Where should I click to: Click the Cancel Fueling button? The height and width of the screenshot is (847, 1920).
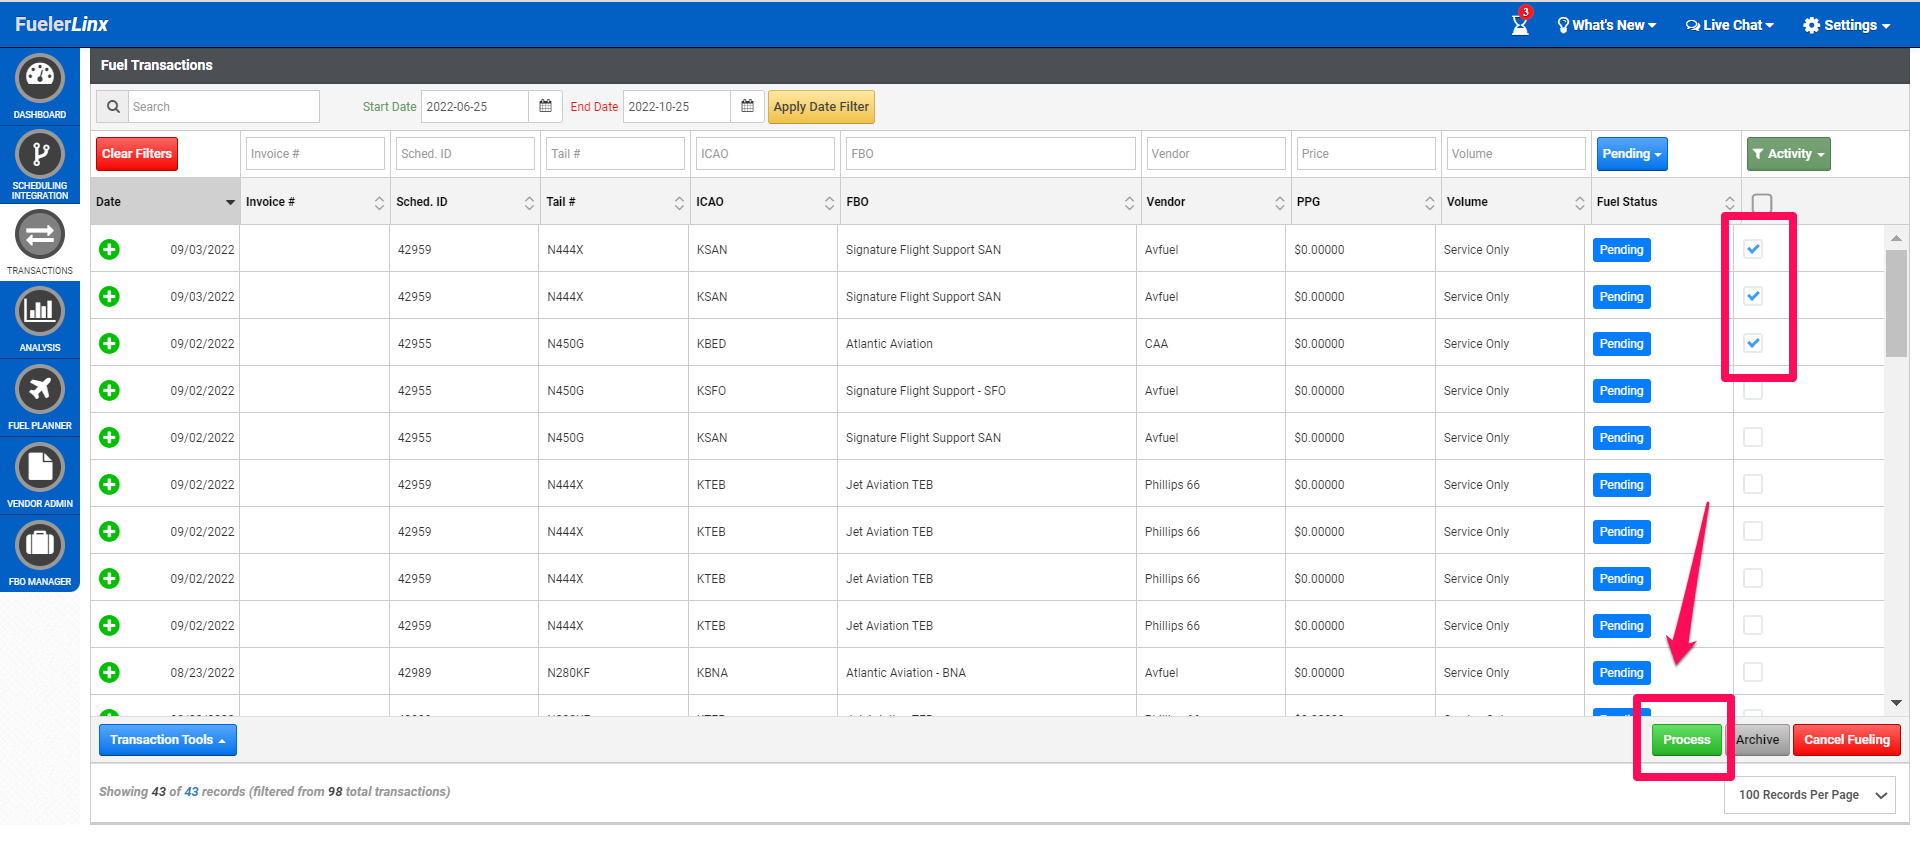tap(1846, 740)
